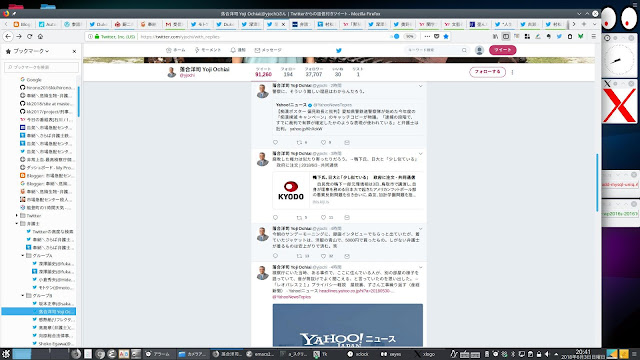640x360 pixels.
Task: Open the headlines.yahoo.co.jp link in レオパレス21 tweet
Action: click(356, 291)
